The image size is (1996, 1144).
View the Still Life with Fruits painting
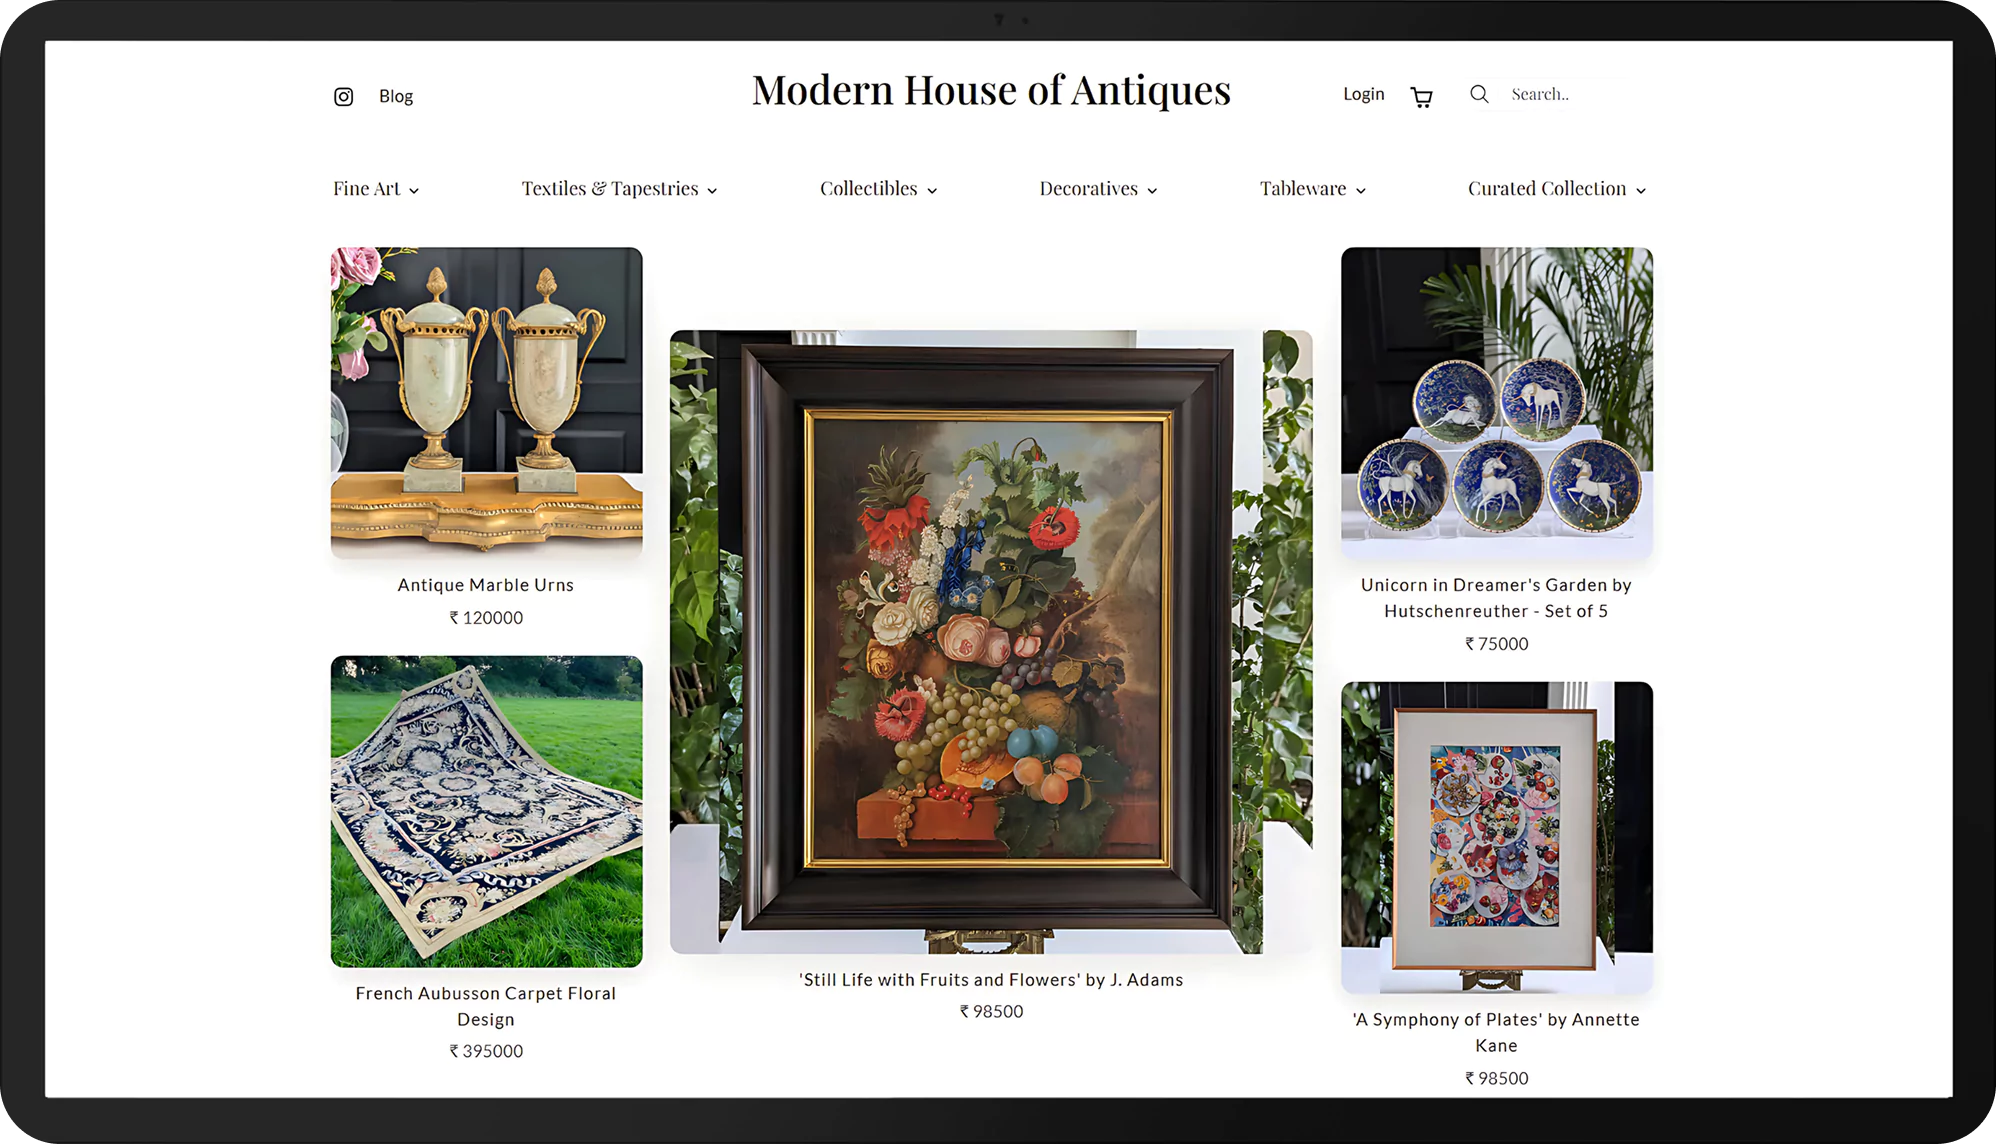[991, 642]
